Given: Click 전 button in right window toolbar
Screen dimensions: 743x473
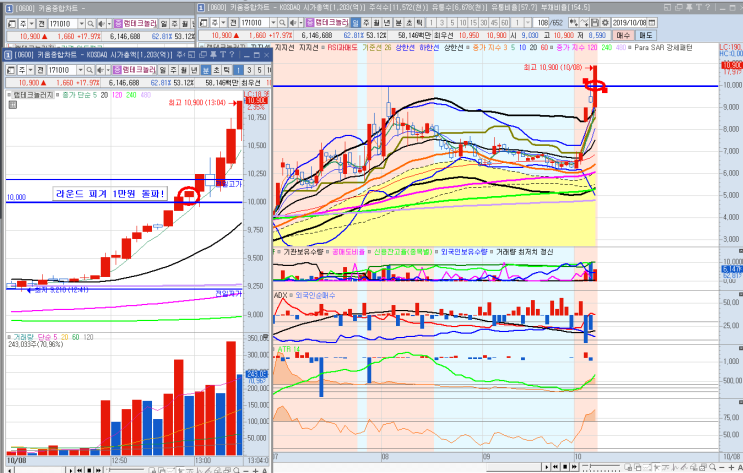Looking at the screenshot, I should [233, 23].
